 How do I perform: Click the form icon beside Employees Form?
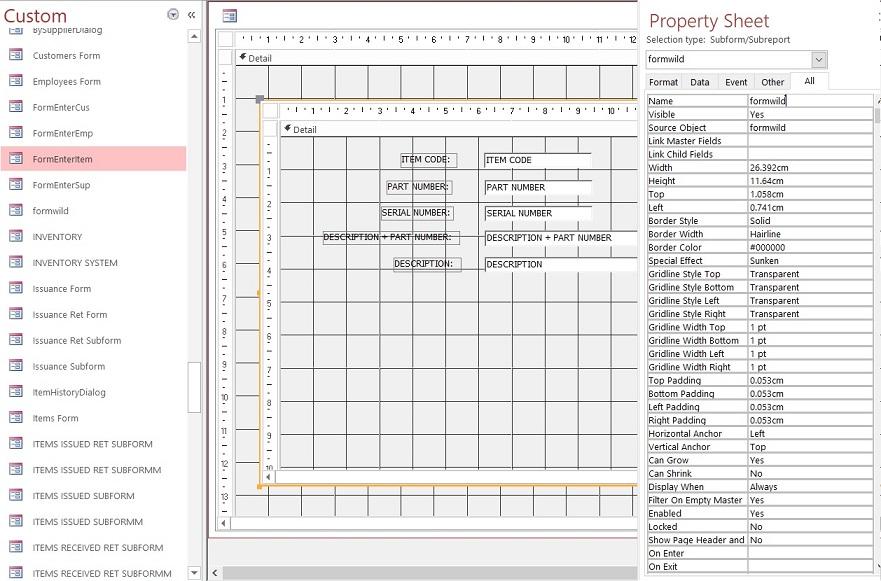(x=16, y=81)
